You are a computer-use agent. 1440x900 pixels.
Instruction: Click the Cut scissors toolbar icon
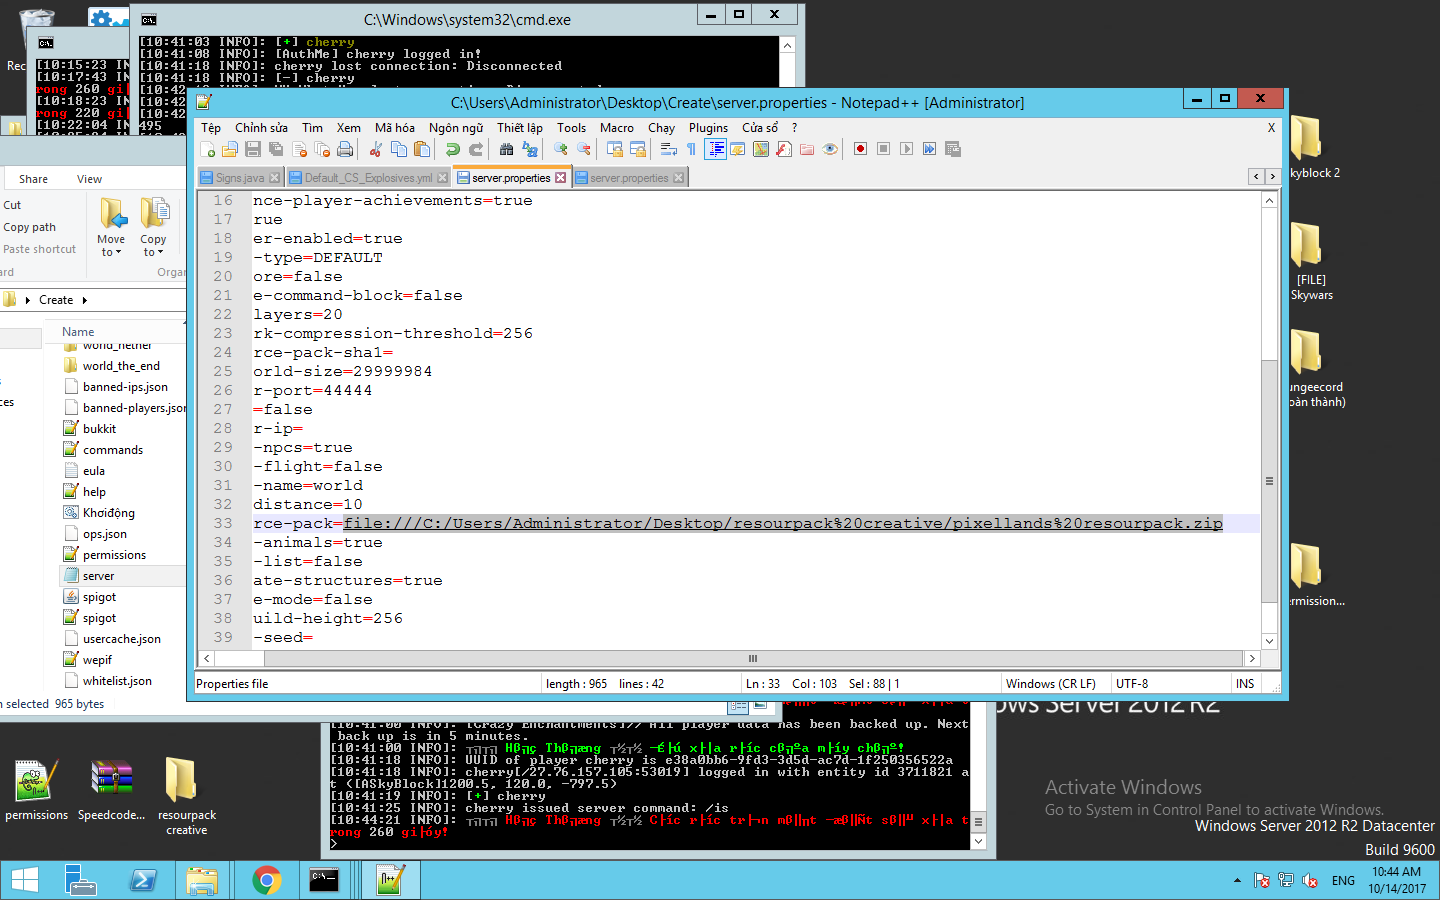coord(376,149)
